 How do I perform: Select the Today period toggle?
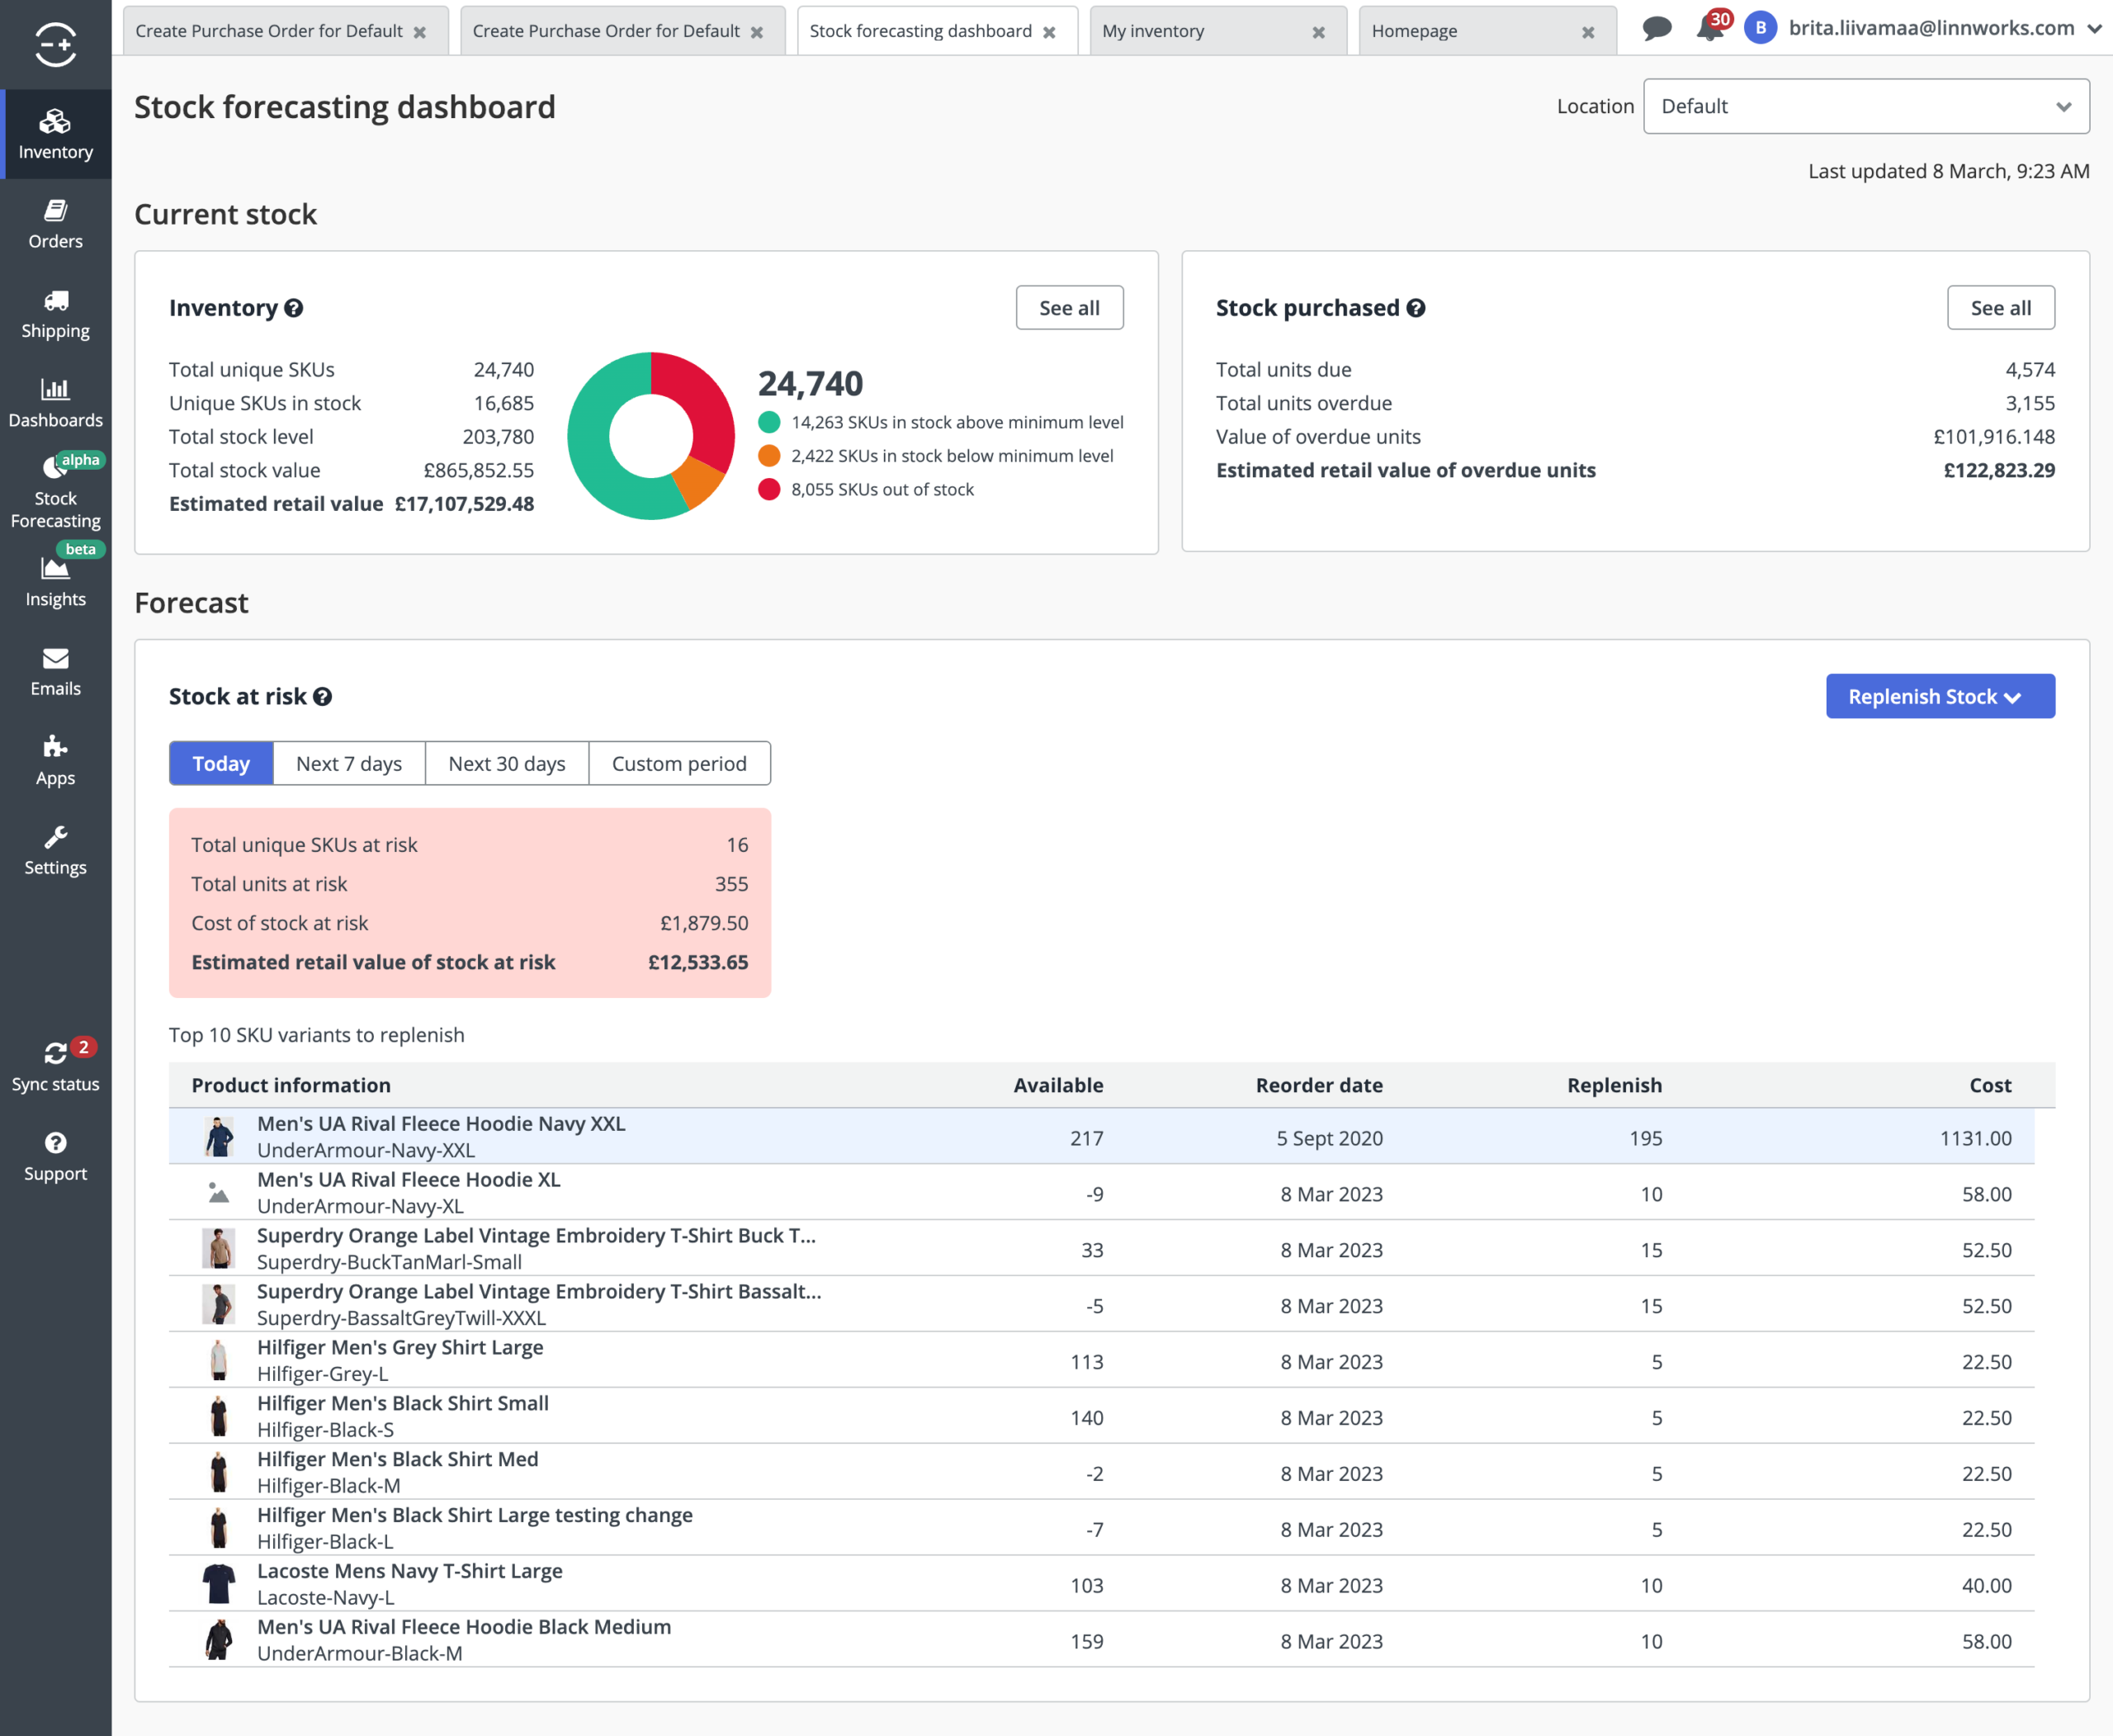click(220, 764)
